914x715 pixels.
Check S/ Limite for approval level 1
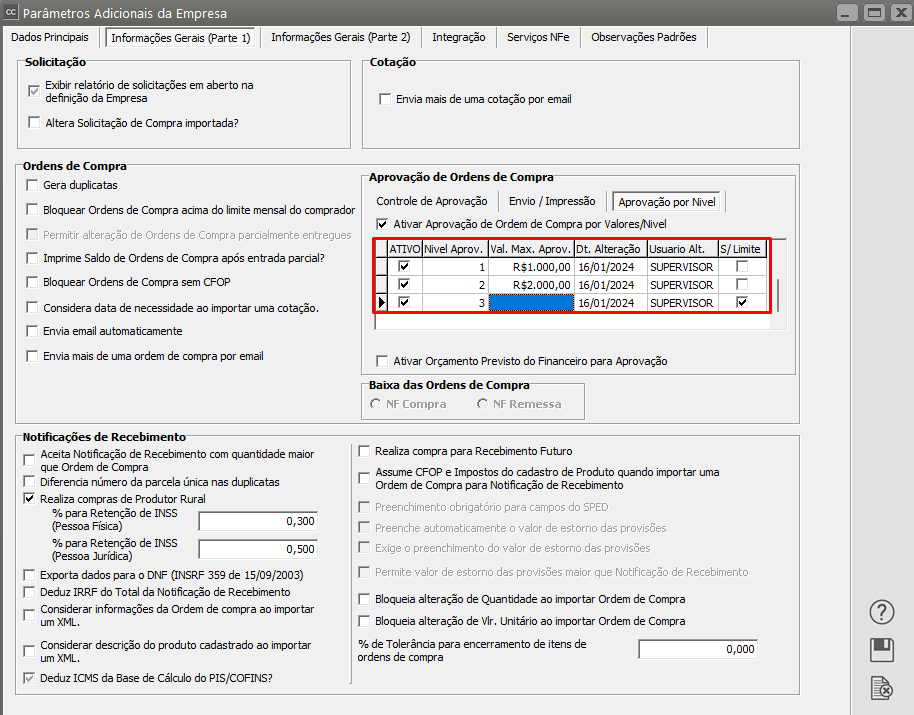tap(741, 267)
